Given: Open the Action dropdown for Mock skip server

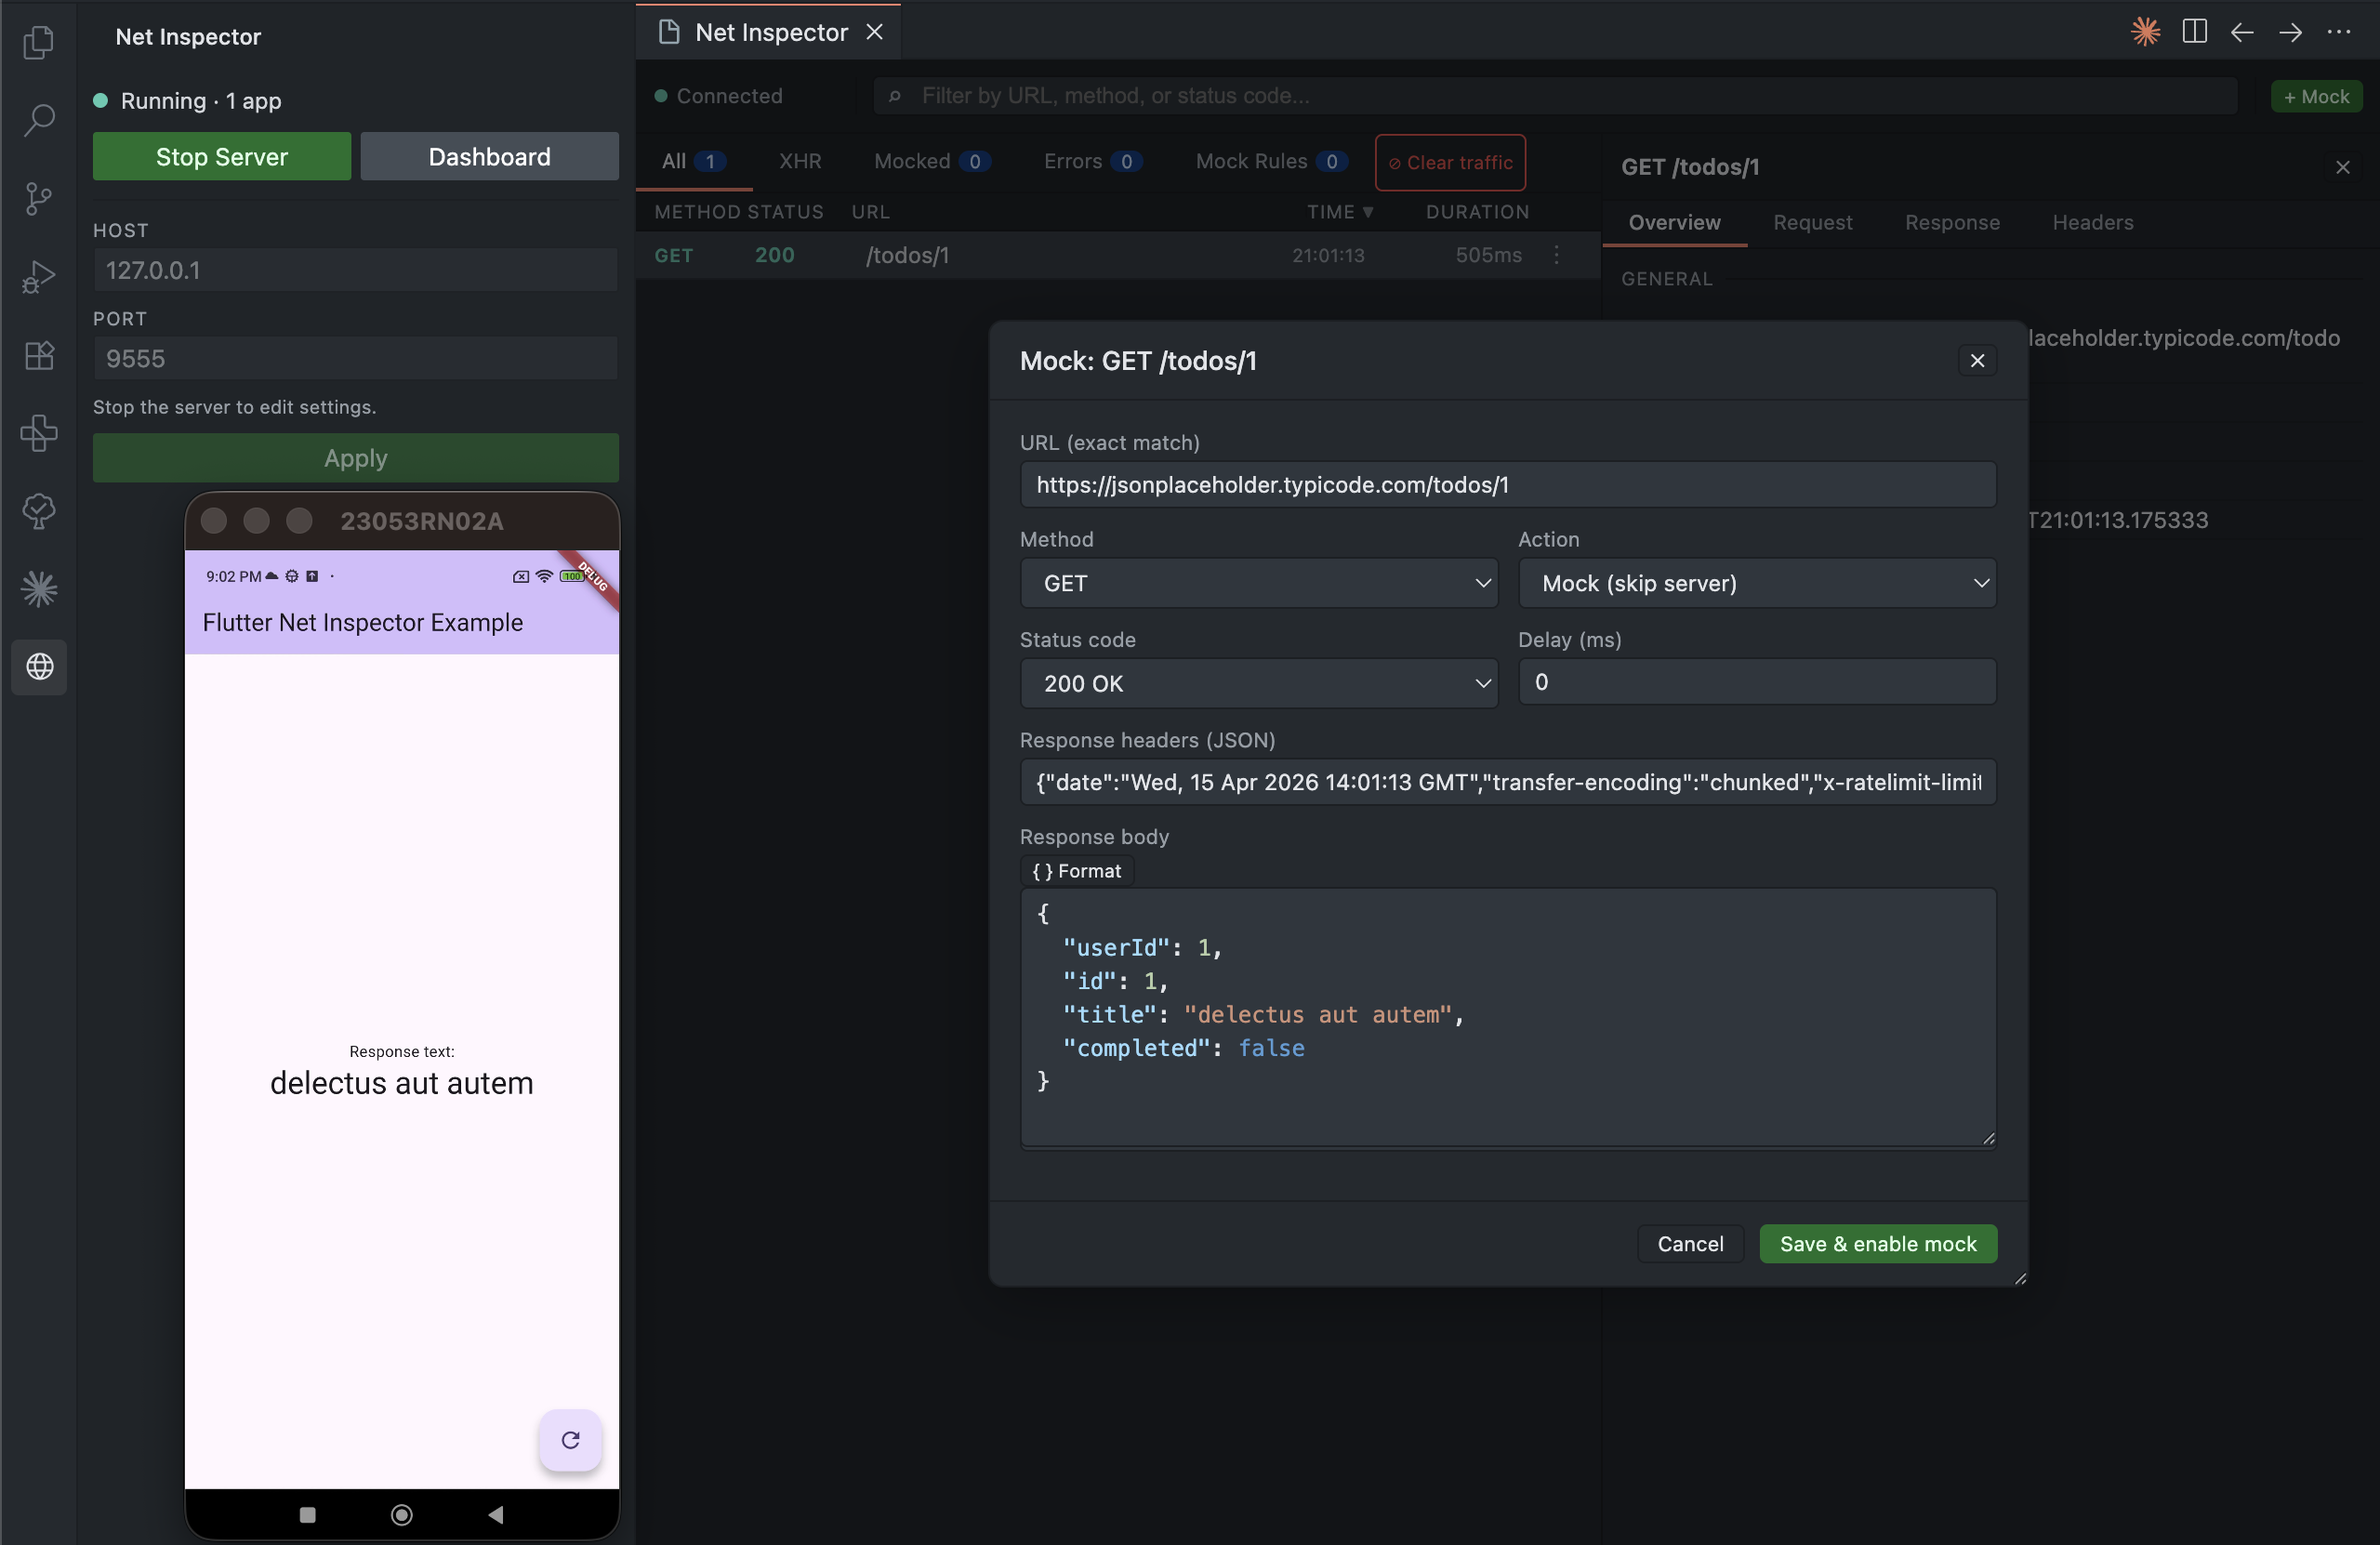Looking at the screenshot, I should (1756, 583).
